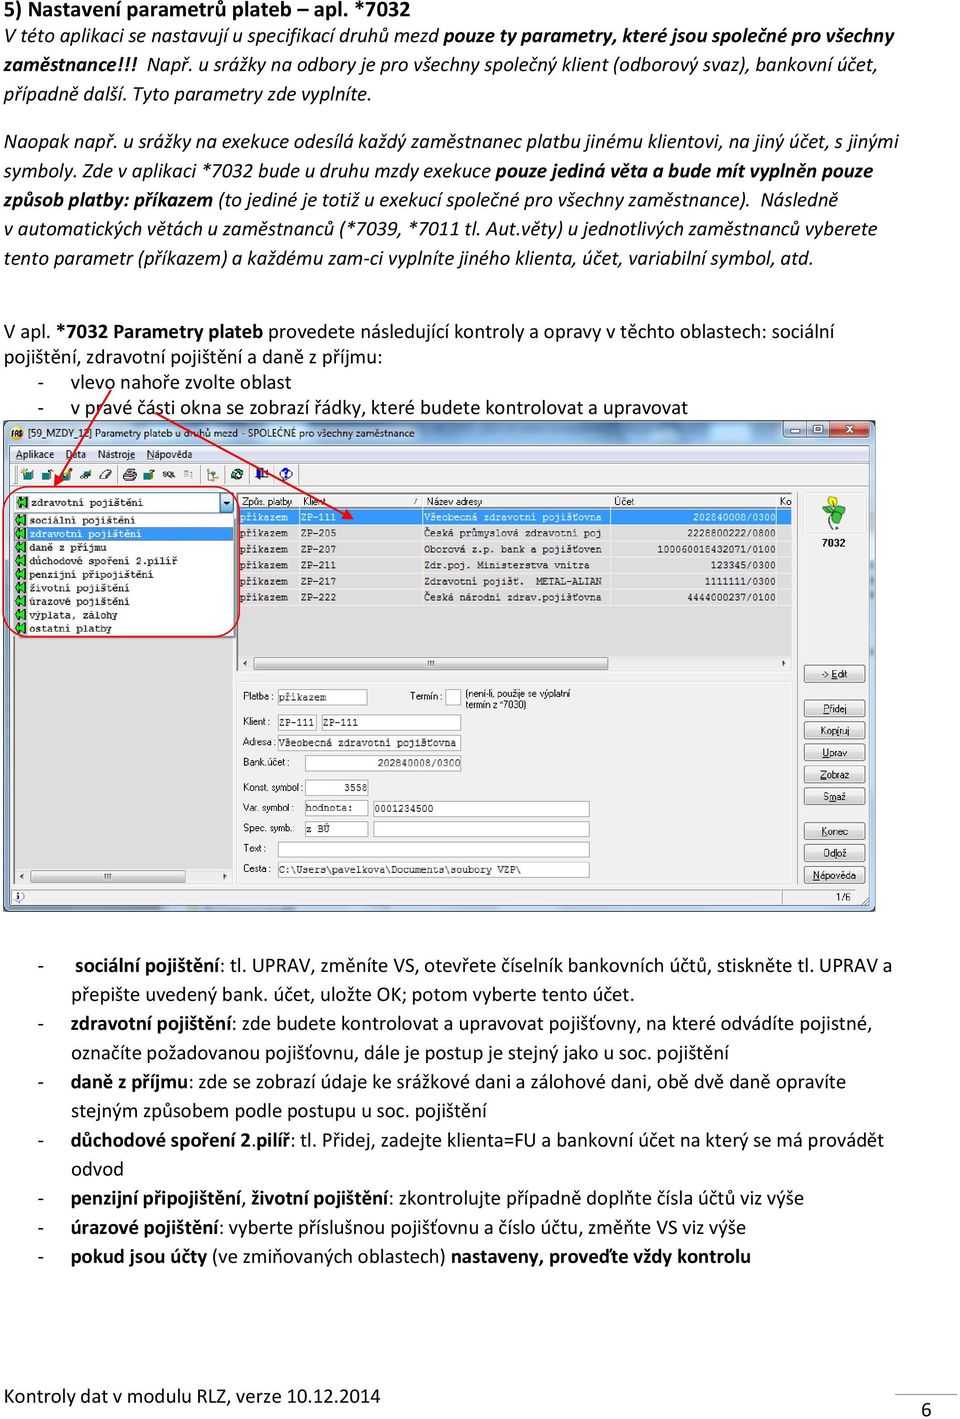Click the new record toolbar icon with sparkle
The width and height of the screenshot is (960, 1419).
pyautogui.click(x=27, y=474)
